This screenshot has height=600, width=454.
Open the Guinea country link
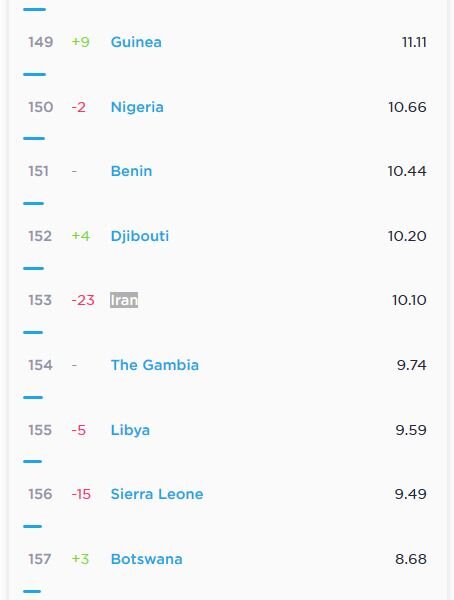[x=136, y=42]
